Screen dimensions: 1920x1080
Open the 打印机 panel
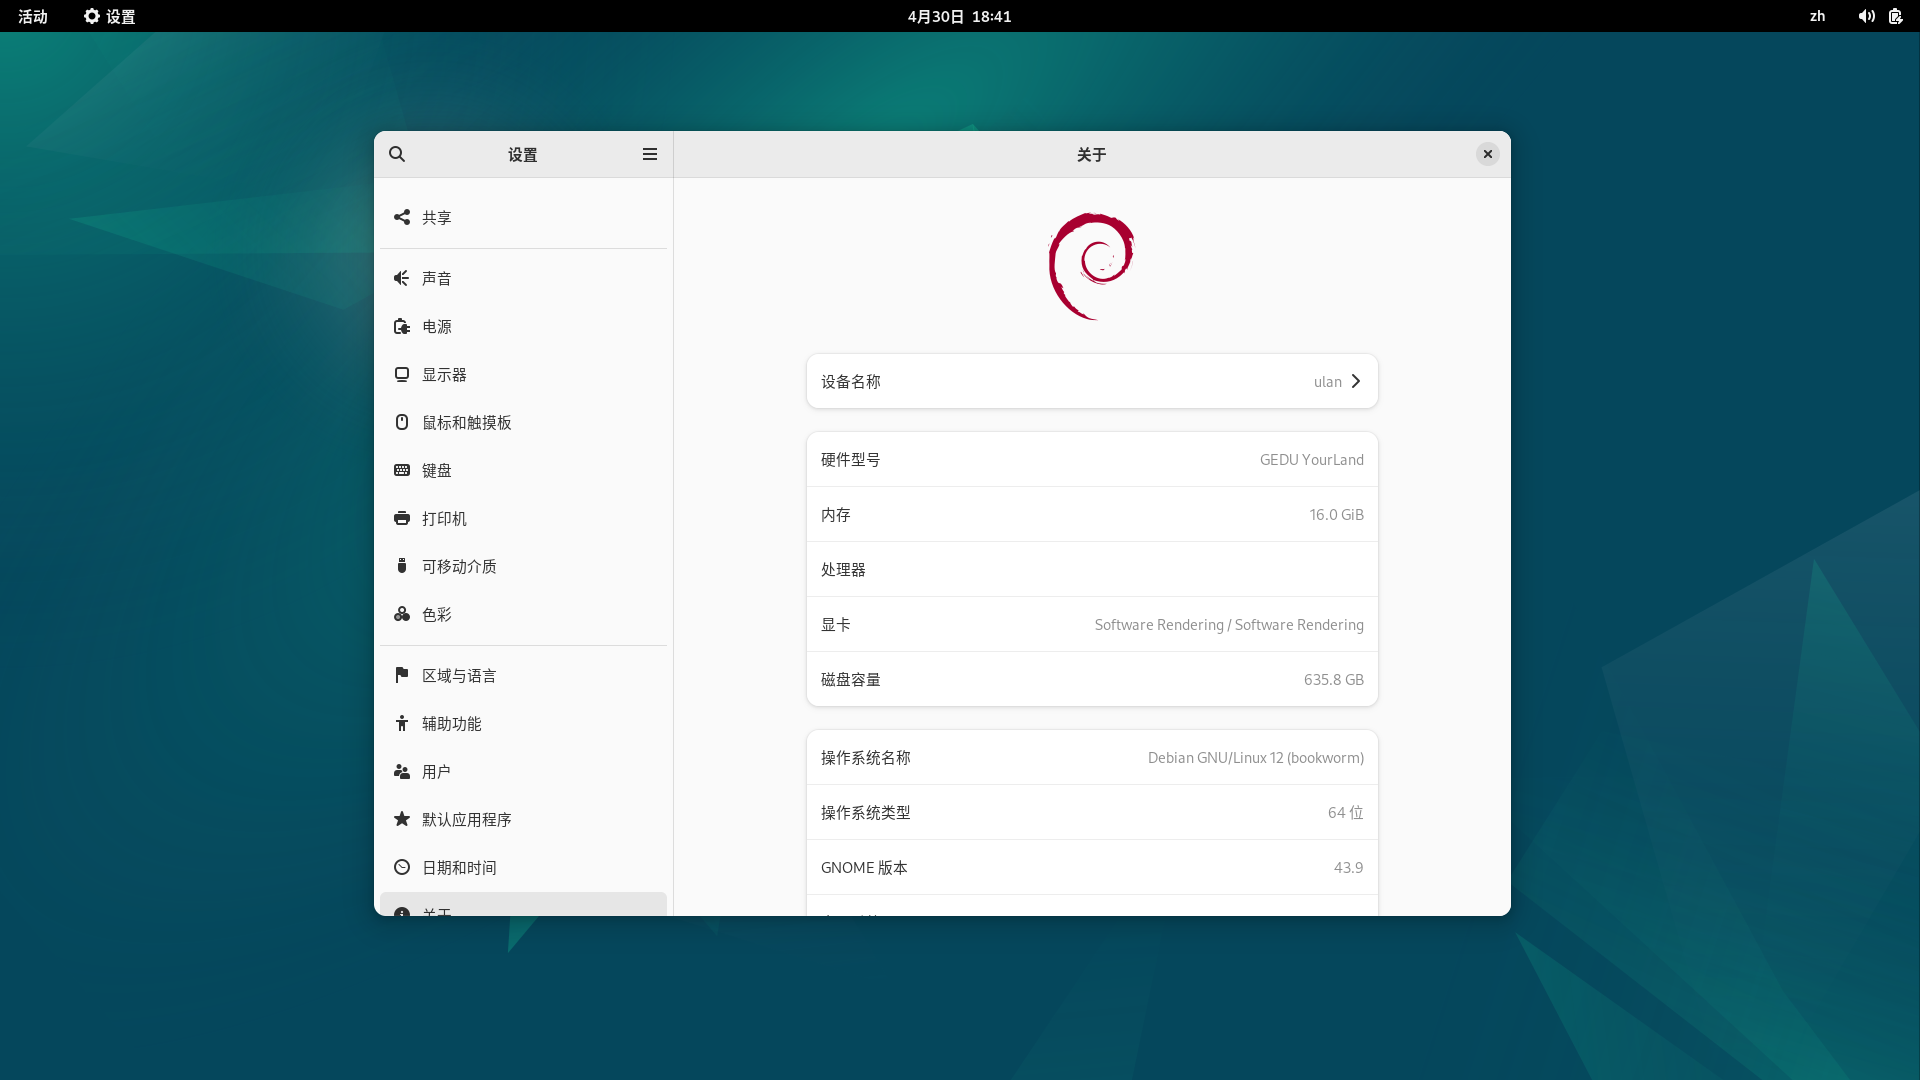click(x=523, y=518)
